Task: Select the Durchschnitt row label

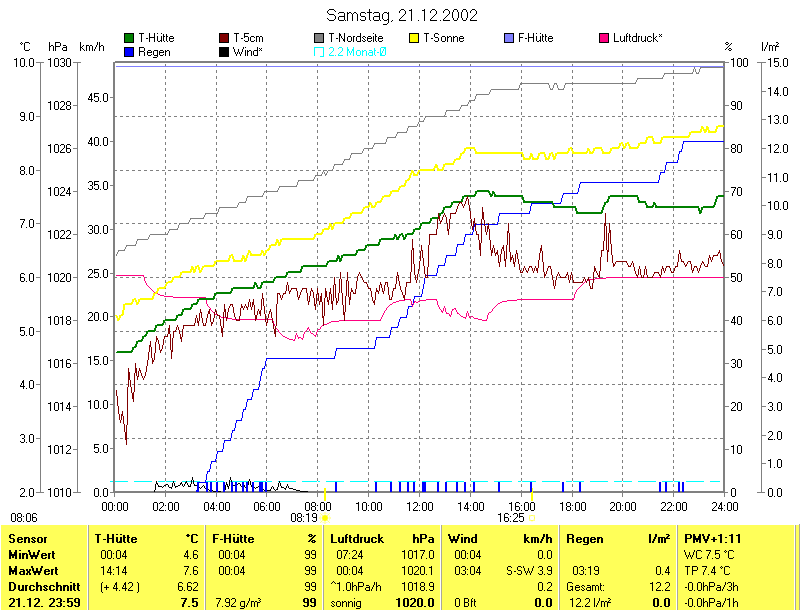Action: pos(44,586)
